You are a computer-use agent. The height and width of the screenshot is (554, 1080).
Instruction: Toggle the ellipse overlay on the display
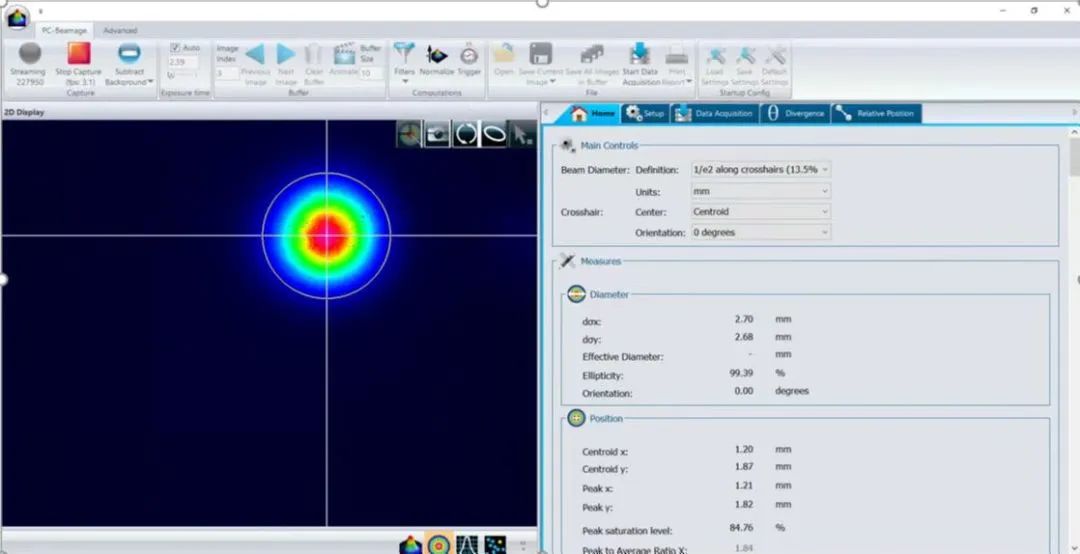coord(494,134)
